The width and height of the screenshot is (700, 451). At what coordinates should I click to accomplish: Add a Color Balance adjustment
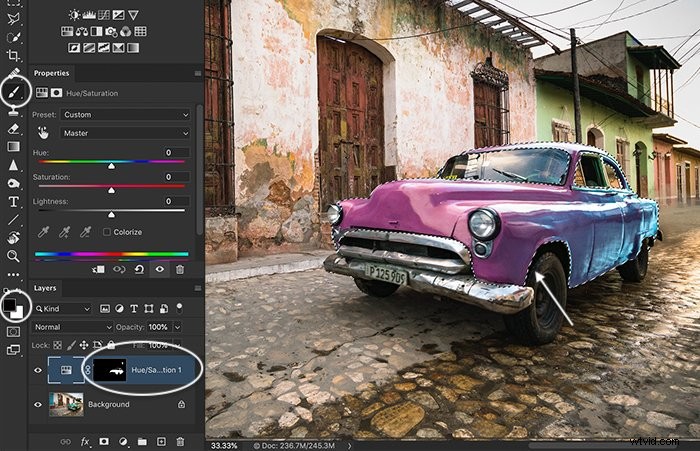pos(82,31)
